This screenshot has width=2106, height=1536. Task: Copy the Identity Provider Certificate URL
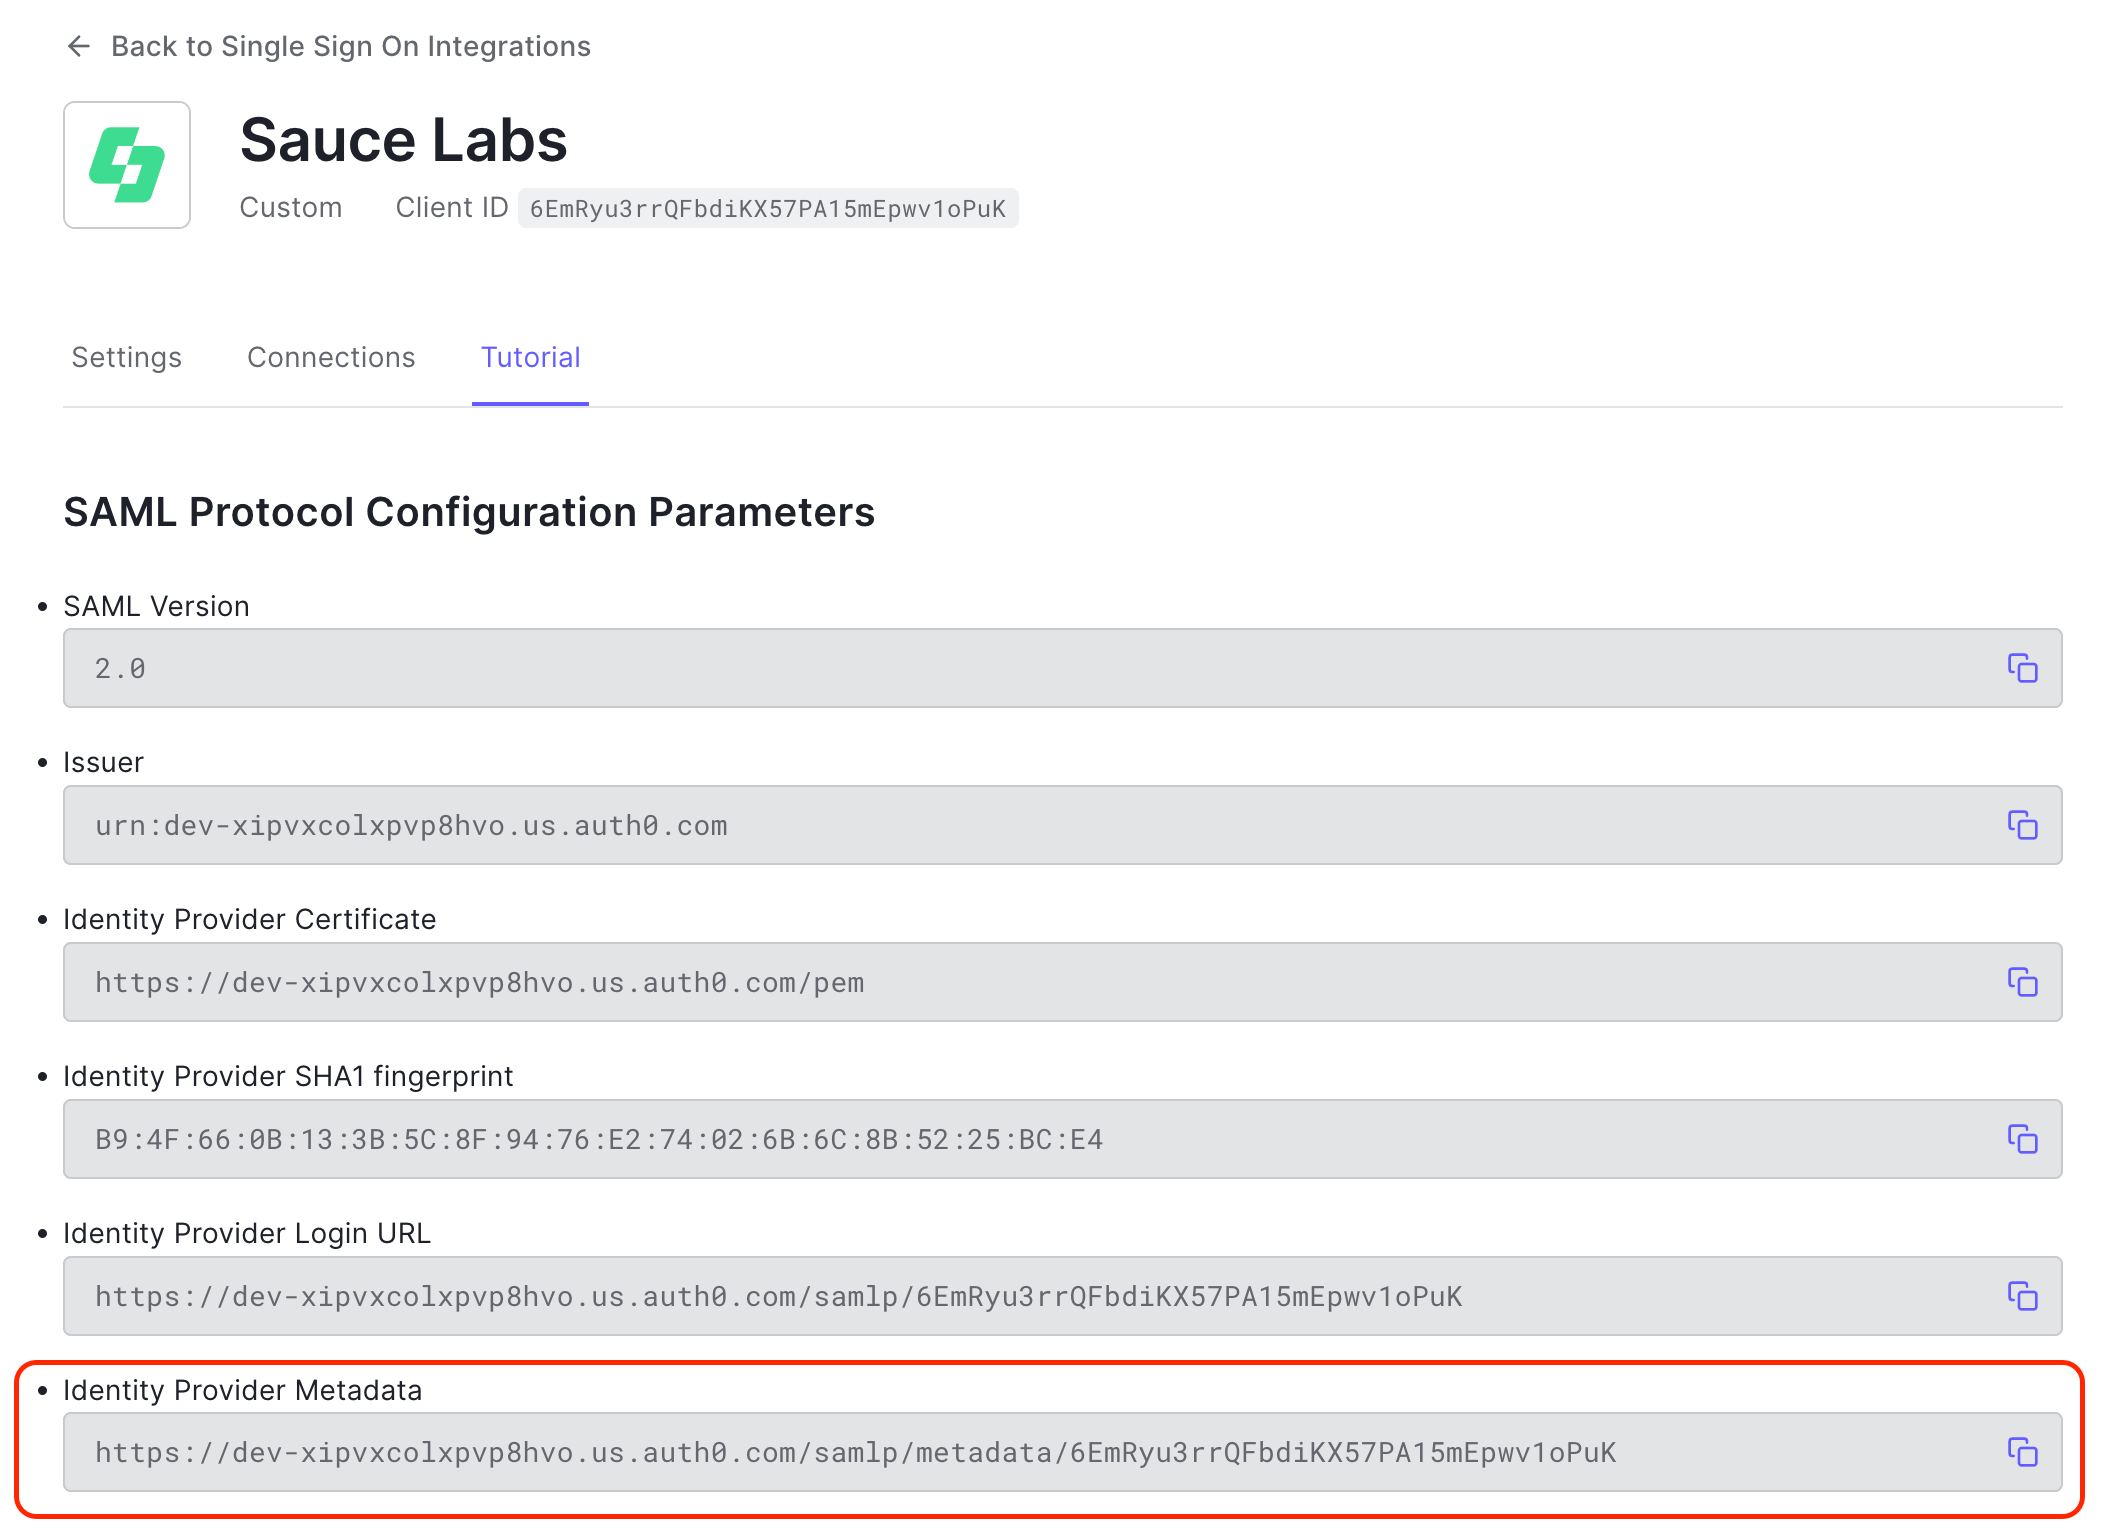2022,982
